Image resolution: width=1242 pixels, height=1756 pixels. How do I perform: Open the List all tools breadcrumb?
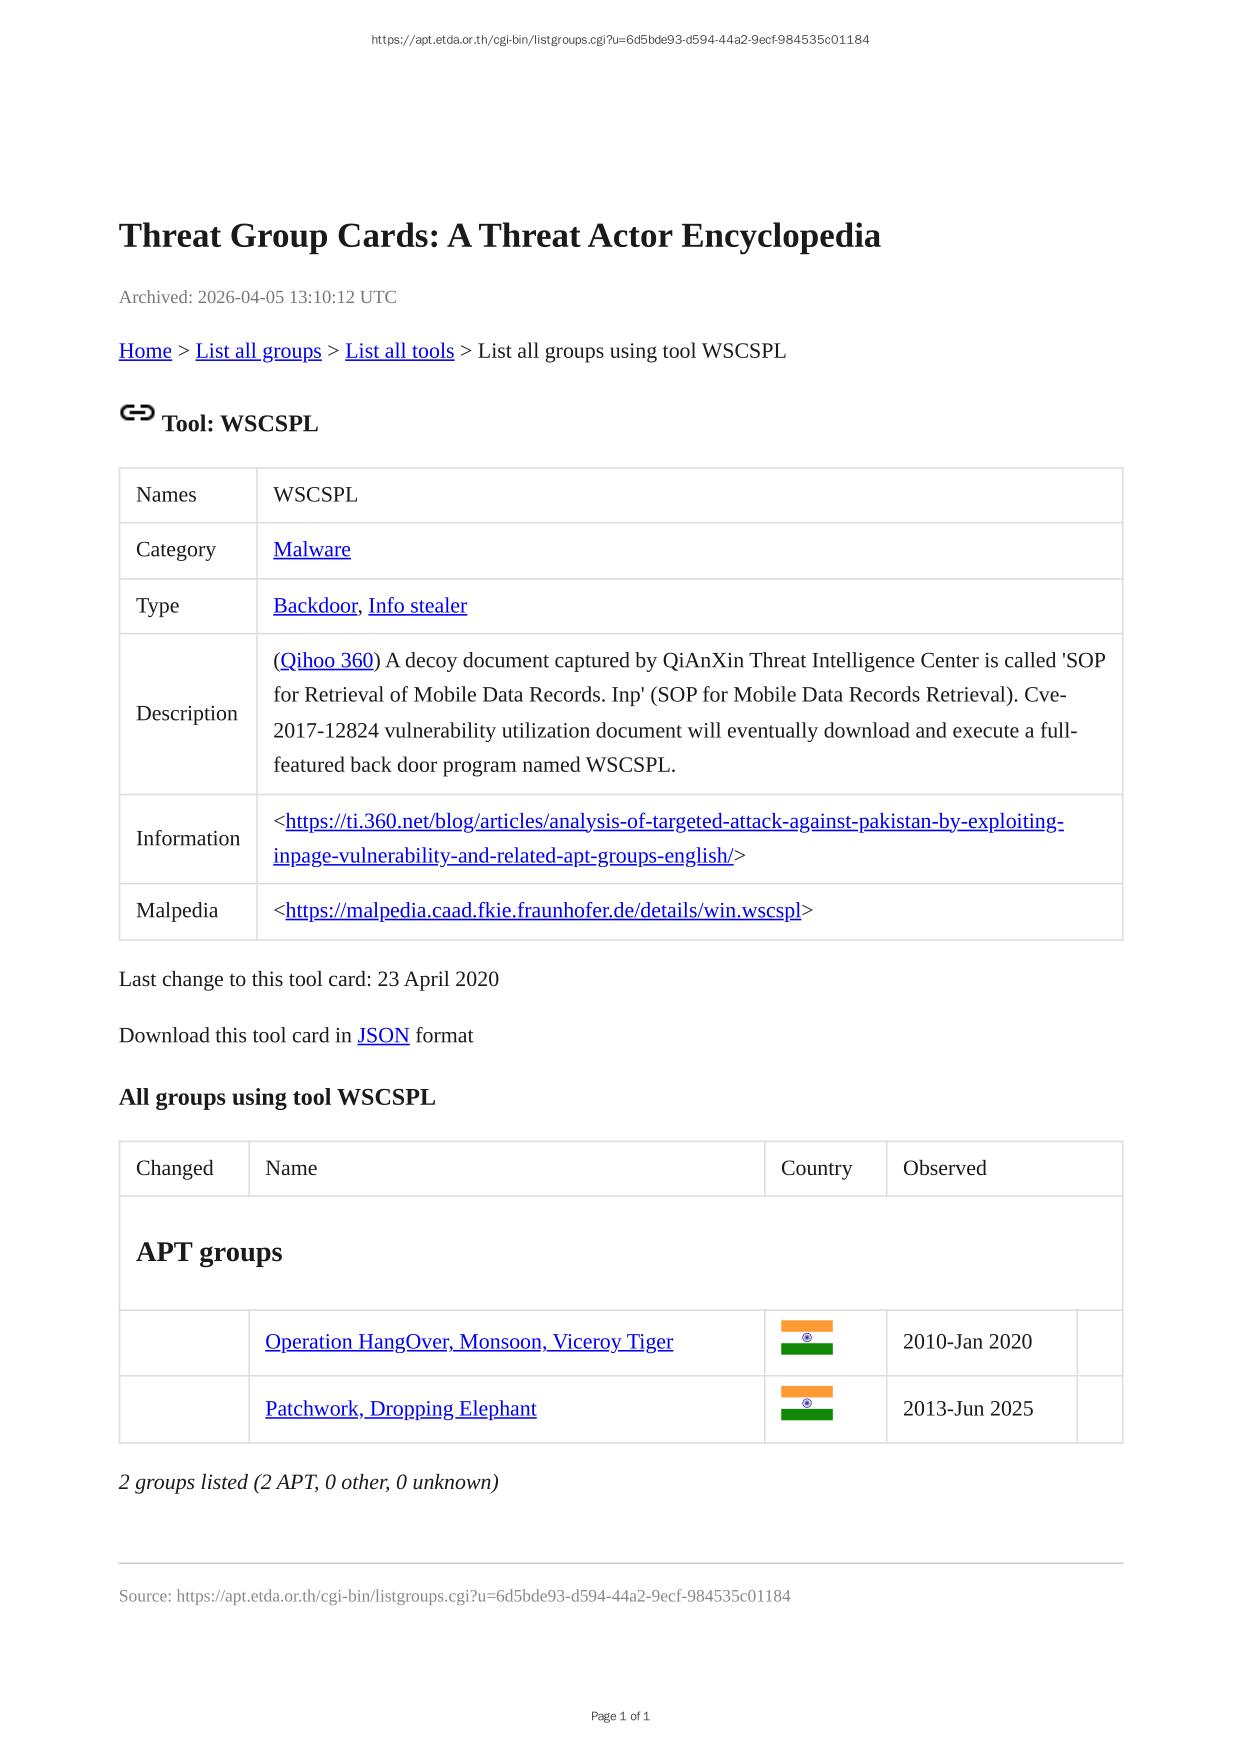(399, 351)
